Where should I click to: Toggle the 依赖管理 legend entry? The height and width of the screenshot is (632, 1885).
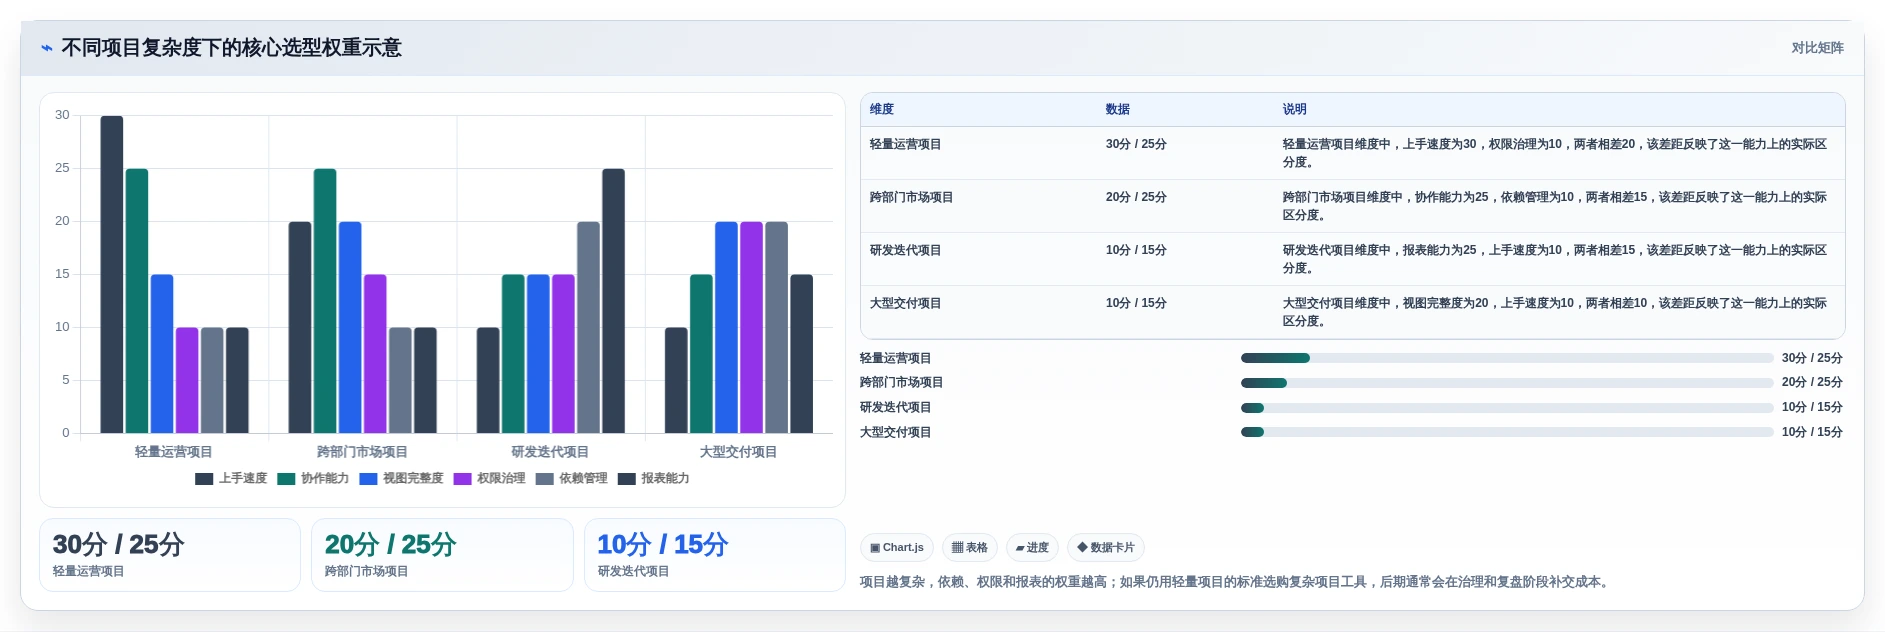coord(571,479)
